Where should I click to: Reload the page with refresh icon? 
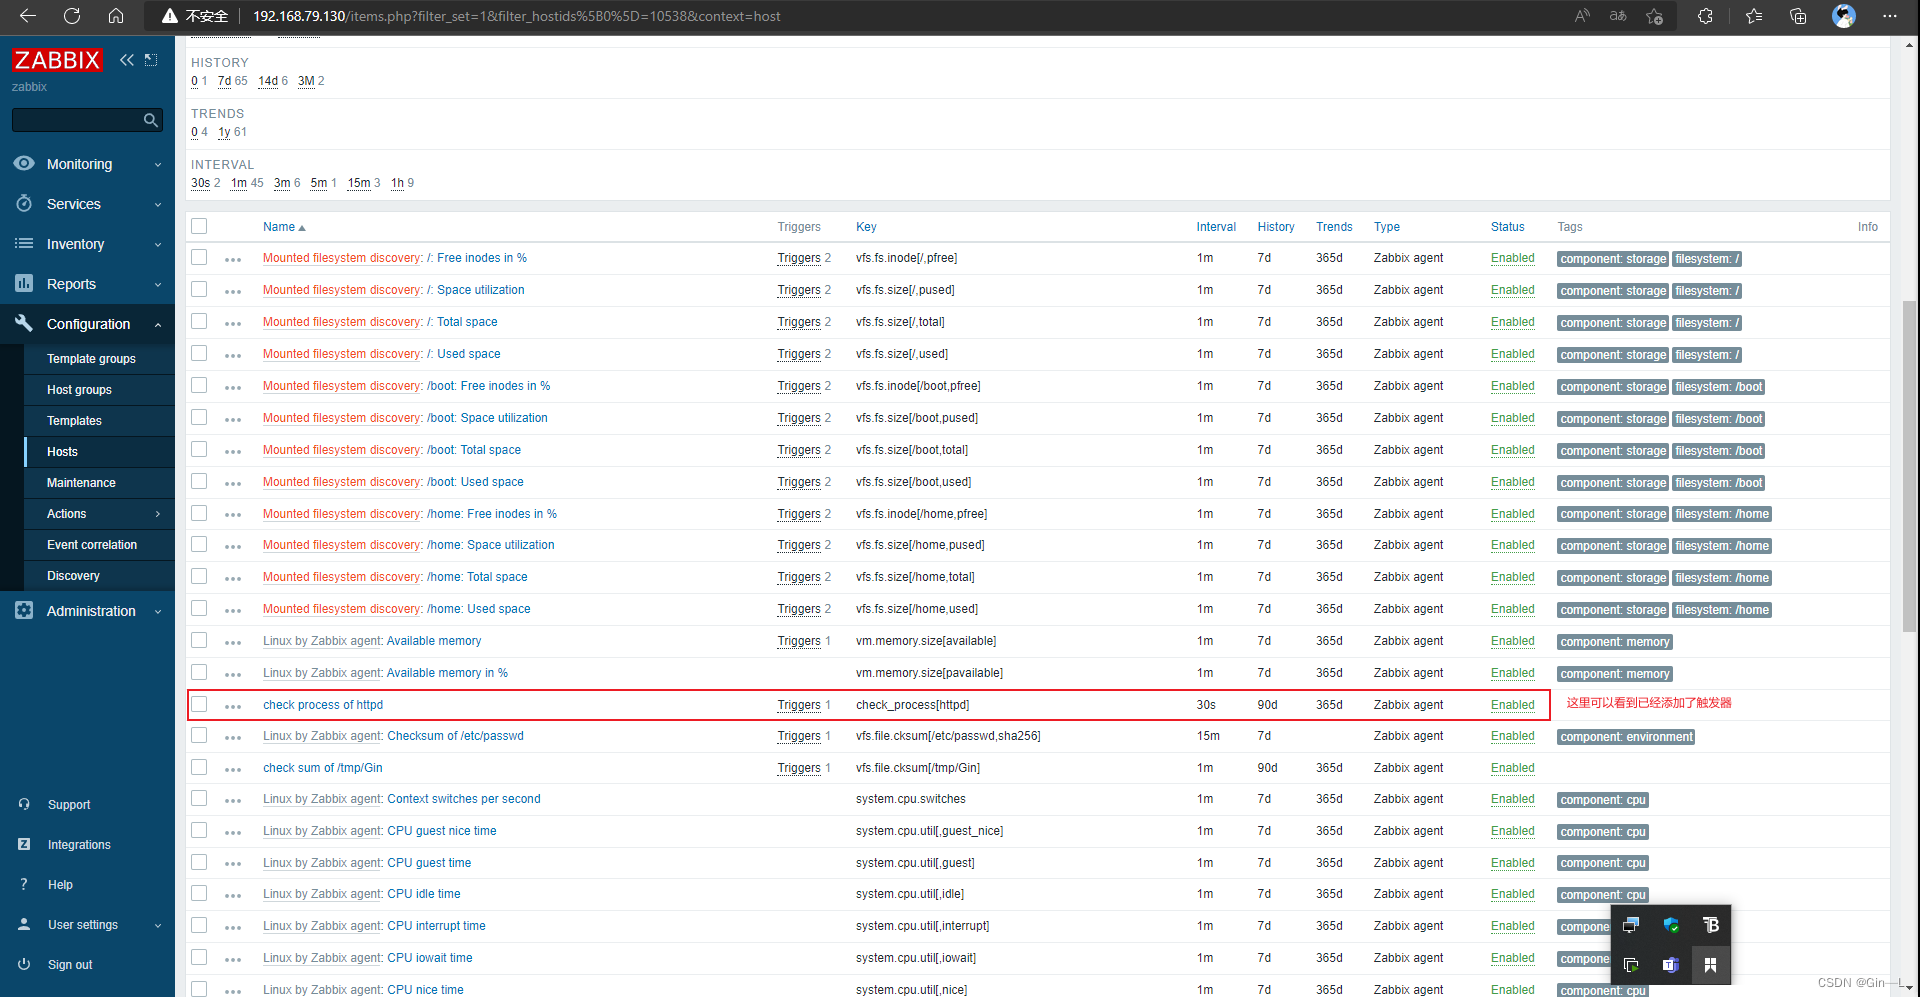point(72,16)
